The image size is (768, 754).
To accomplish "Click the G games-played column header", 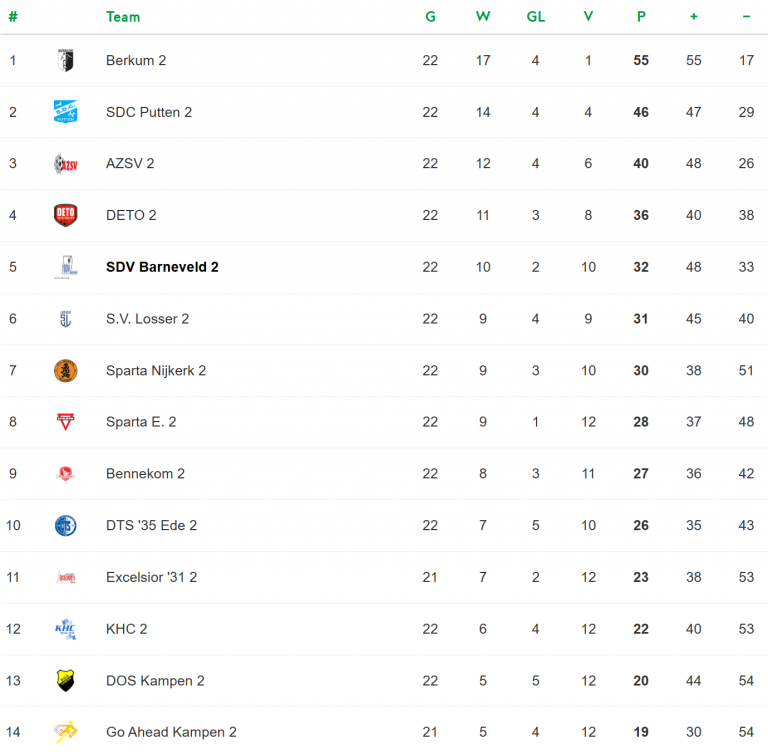I will tap(430, 17).
